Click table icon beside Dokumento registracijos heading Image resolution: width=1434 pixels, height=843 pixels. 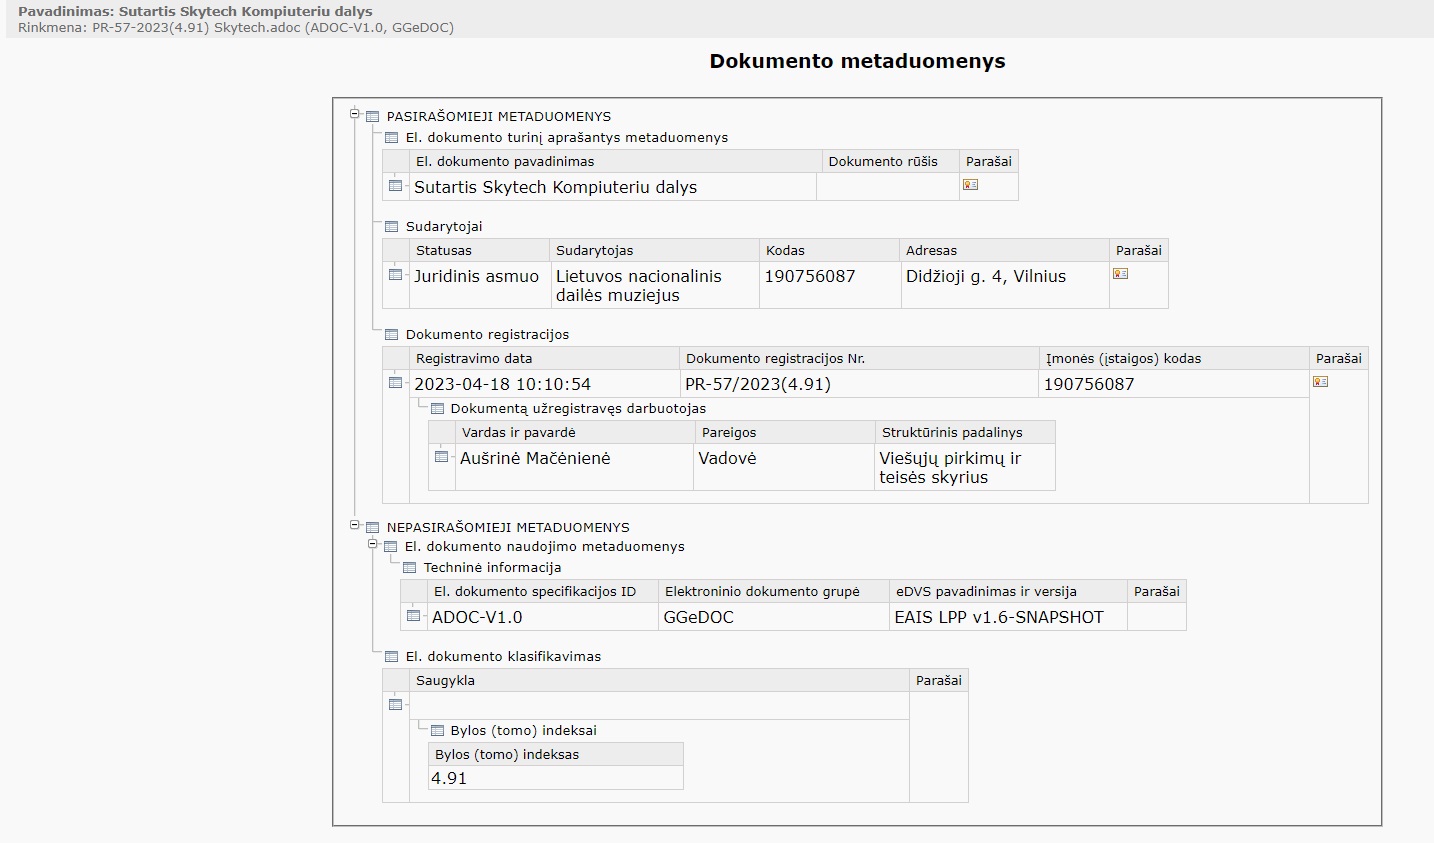392,335
